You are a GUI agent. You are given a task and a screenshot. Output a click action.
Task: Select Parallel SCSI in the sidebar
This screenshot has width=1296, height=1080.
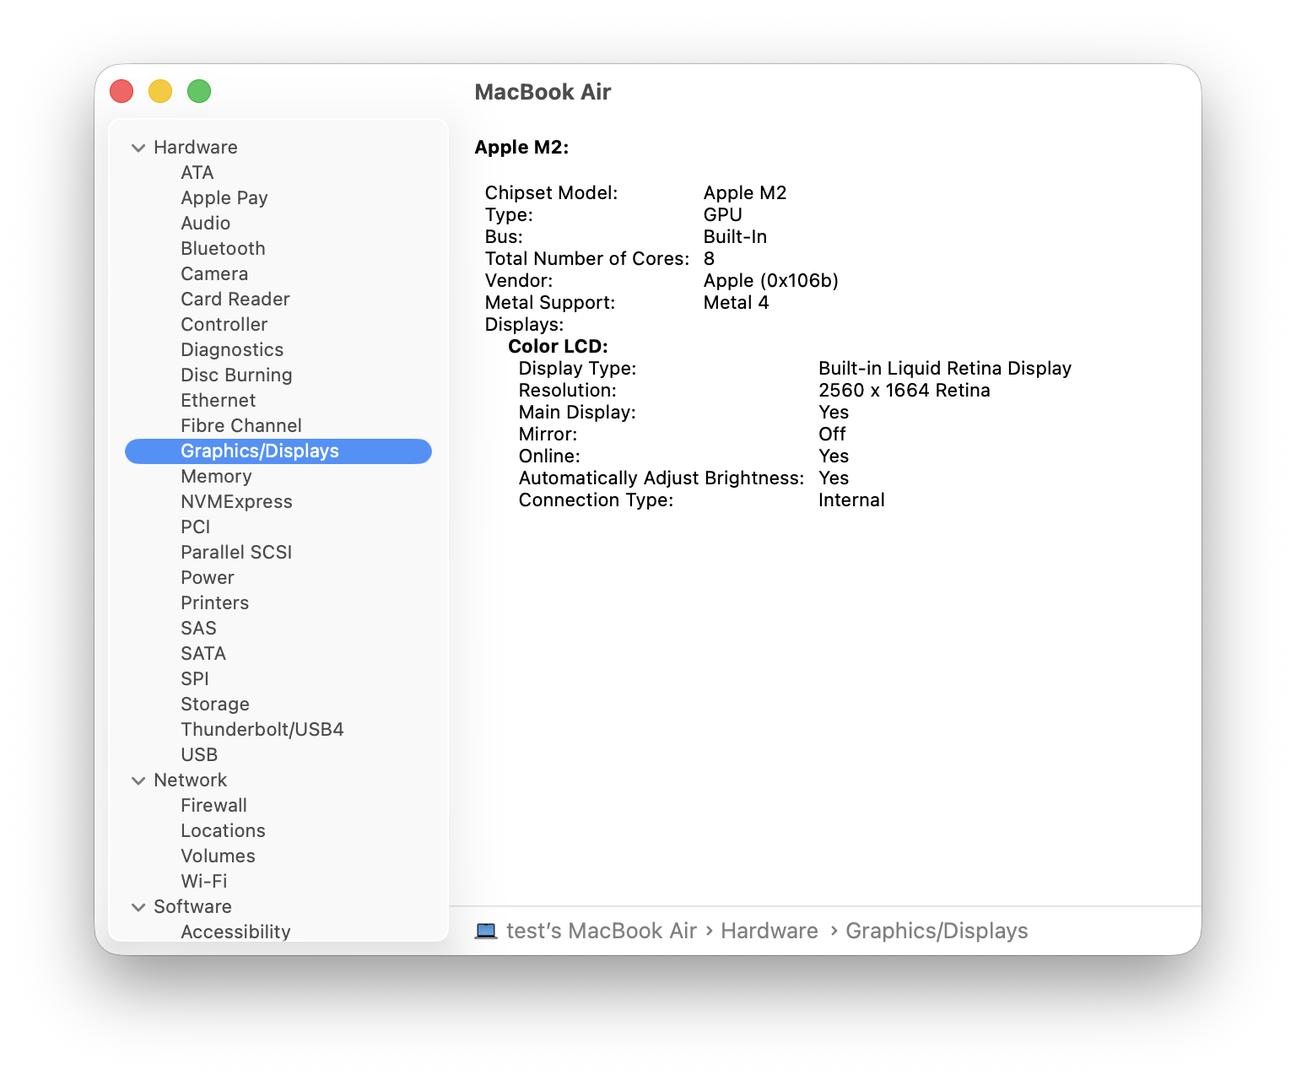(236, 552)
